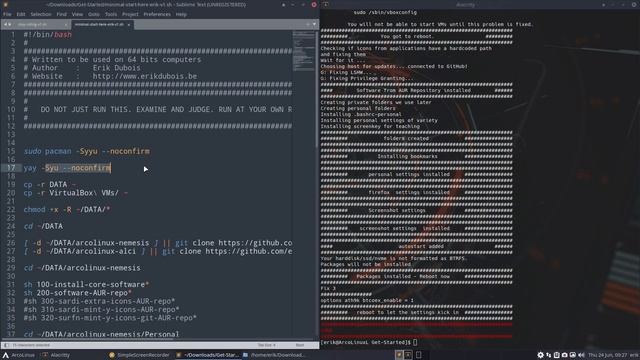This screenshot has height=360, width=640.
Task: Click the 'cp -r VirtualBox\ VMs/' line
Action: pyautogui.click(x=76, y=193)
